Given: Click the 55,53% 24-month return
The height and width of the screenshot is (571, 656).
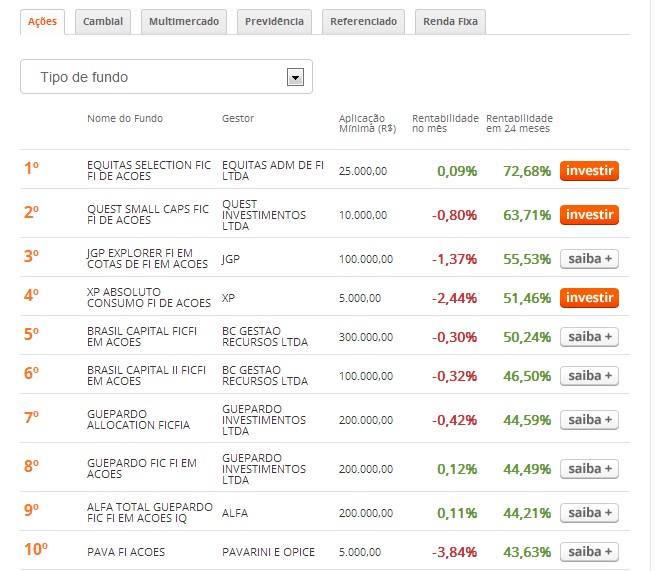Looking at the screenshot, I should coord(527,259).
